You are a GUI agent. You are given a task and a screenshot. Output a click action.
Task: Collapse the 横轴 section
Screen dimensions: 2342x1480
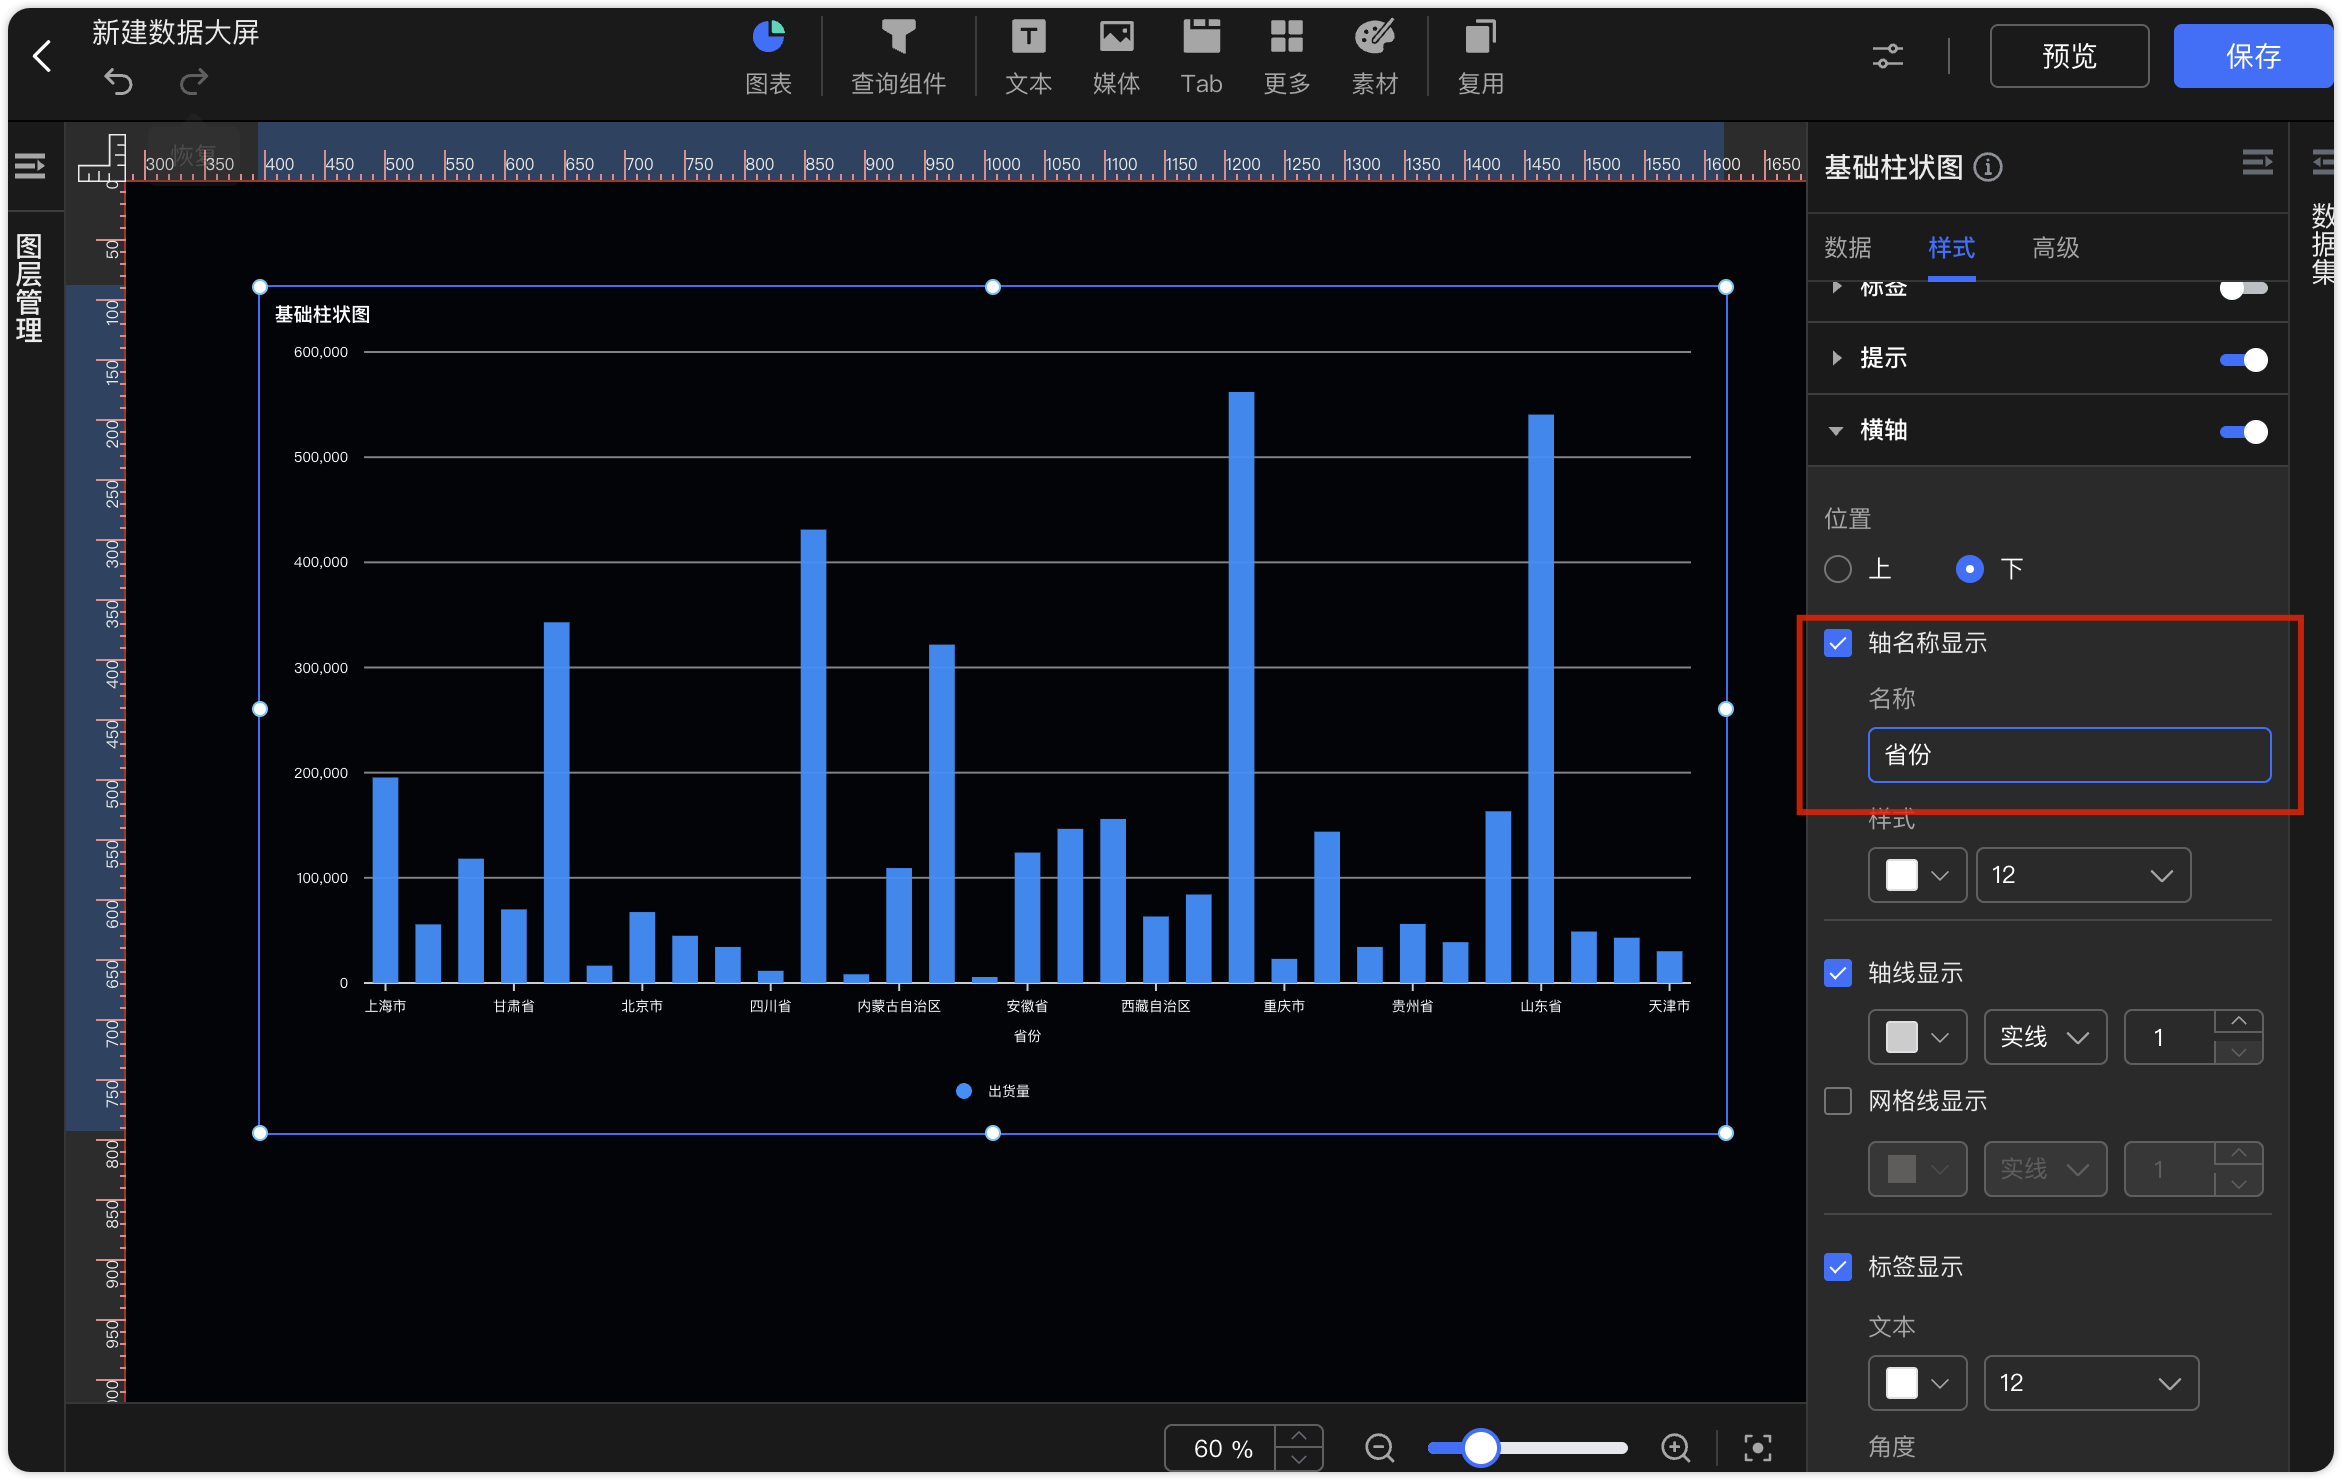pos(1836,431)
